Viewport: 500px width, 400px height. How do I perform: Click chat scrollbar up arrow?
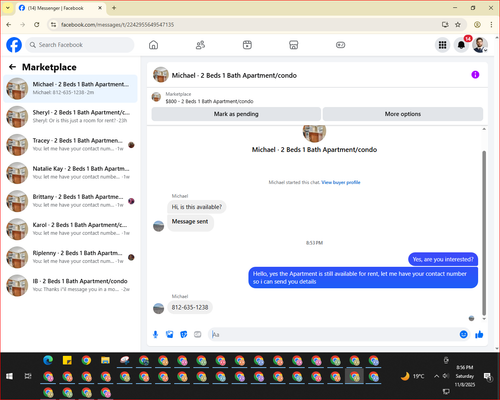484,129
